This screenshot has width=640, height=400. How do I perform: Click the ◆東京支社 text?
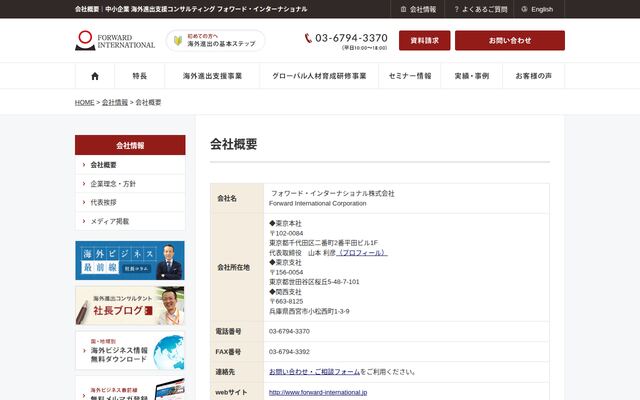(285, 262)
